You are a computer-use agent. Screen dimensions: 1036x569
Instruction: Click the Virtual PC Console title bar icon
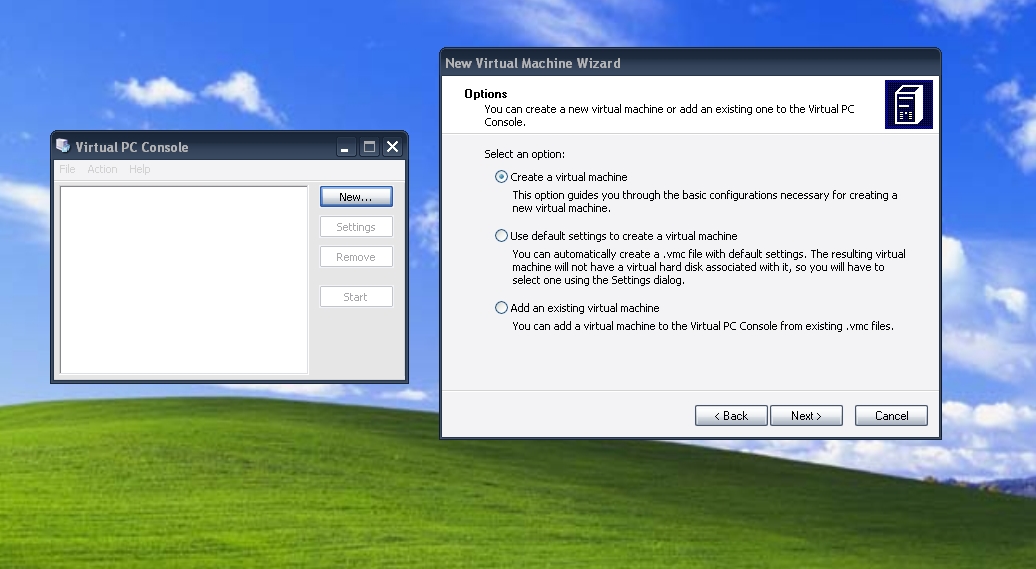point(63,146)
